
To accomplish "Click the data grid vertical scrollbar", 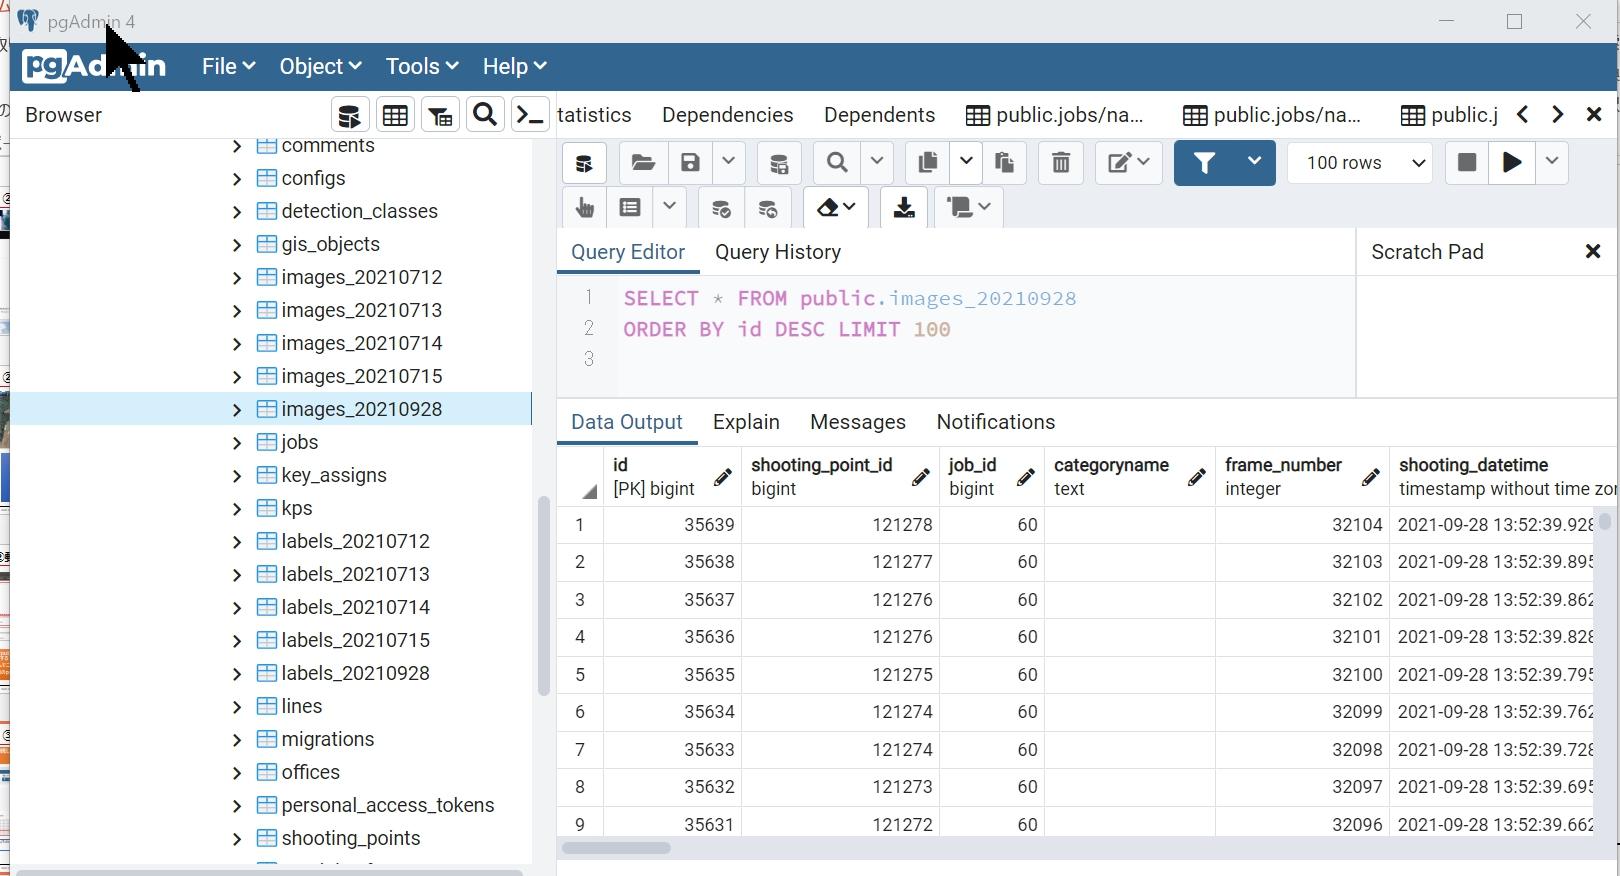I will point(1605,521).
